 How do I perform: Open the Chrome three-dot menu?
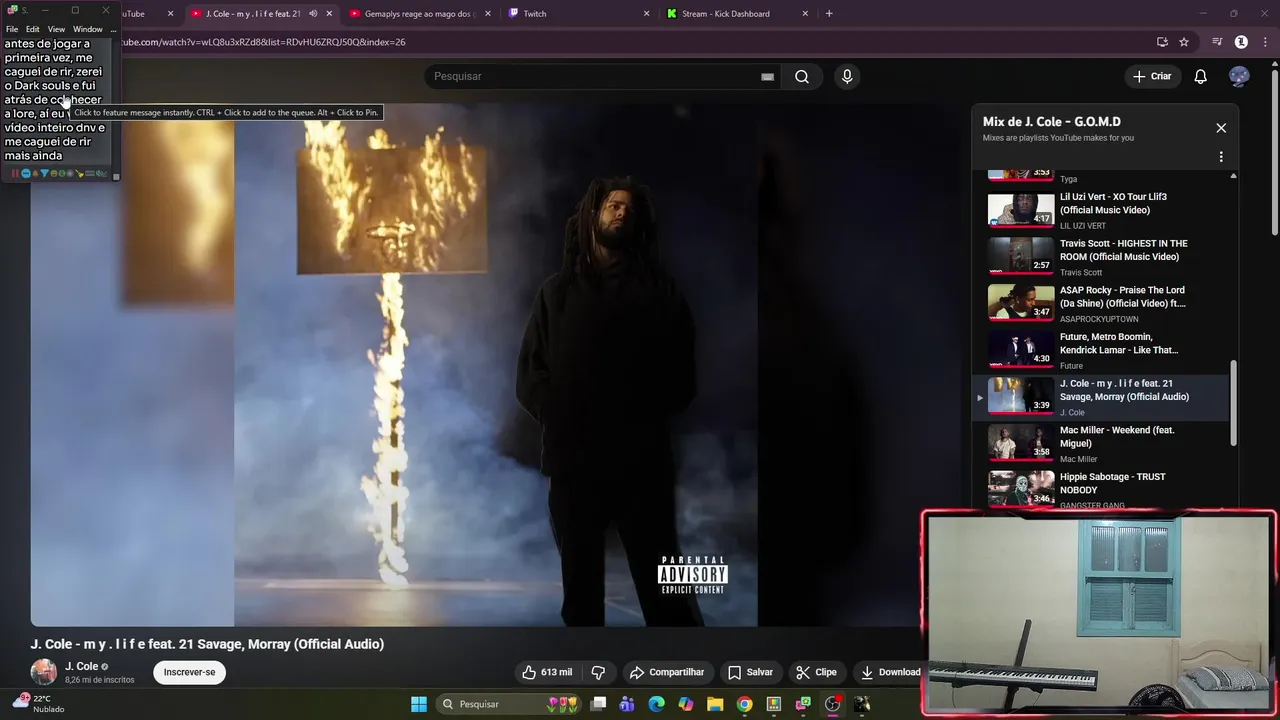pos(1265,42)
